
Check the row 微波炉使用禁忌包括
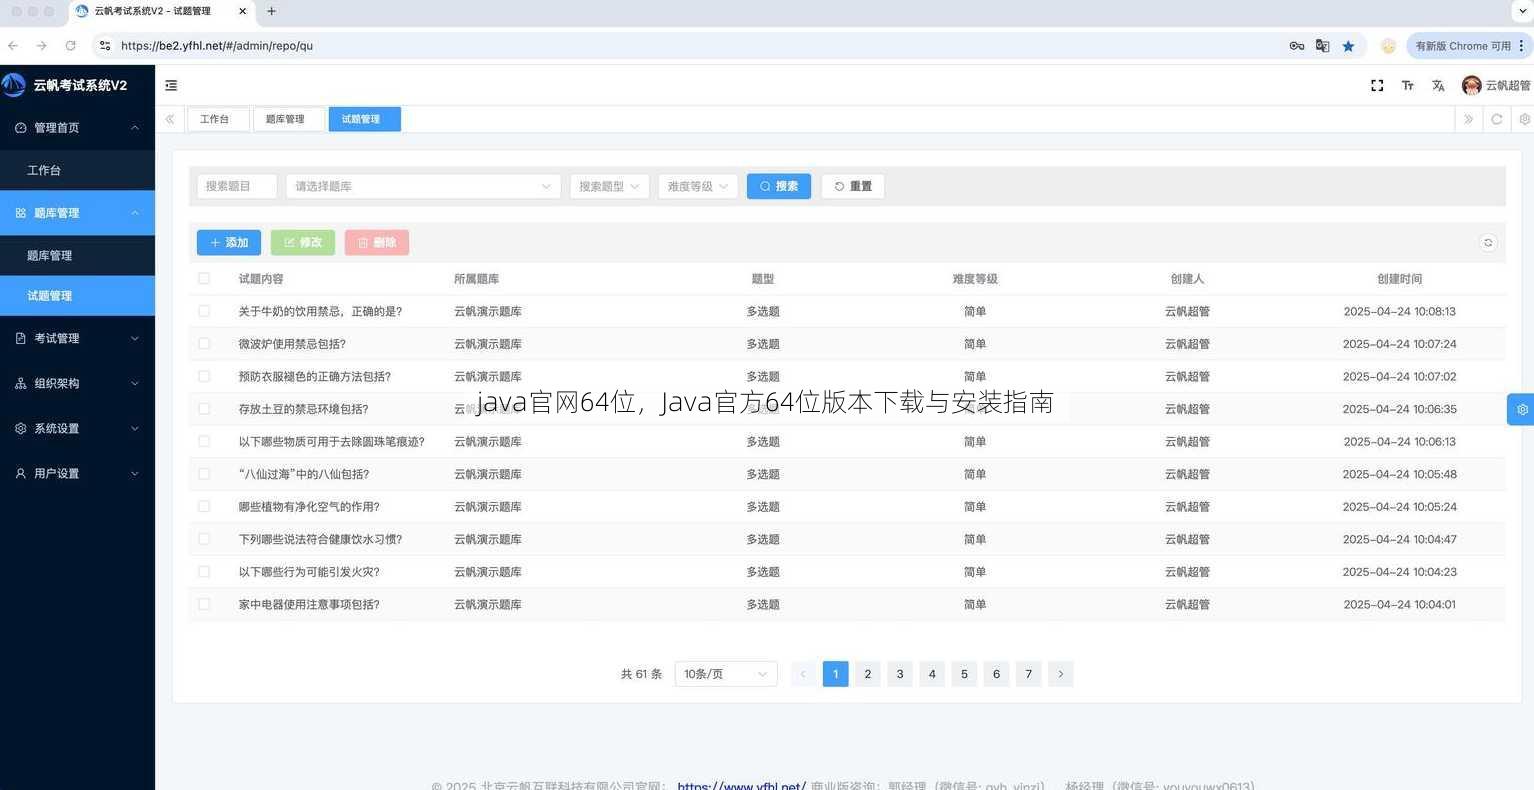pyautogui.click(x=204, y=344)
